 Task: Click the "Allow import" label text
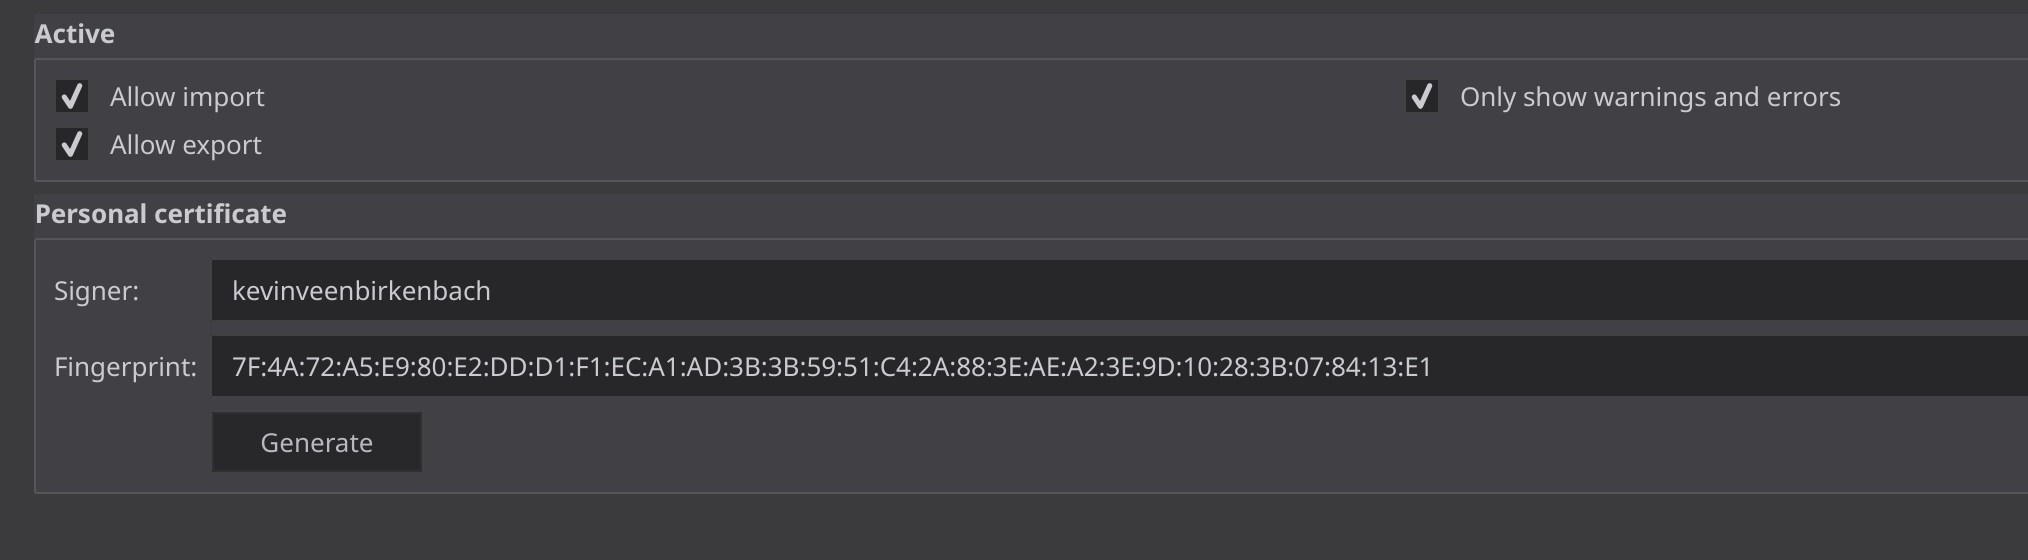point(187,97)
